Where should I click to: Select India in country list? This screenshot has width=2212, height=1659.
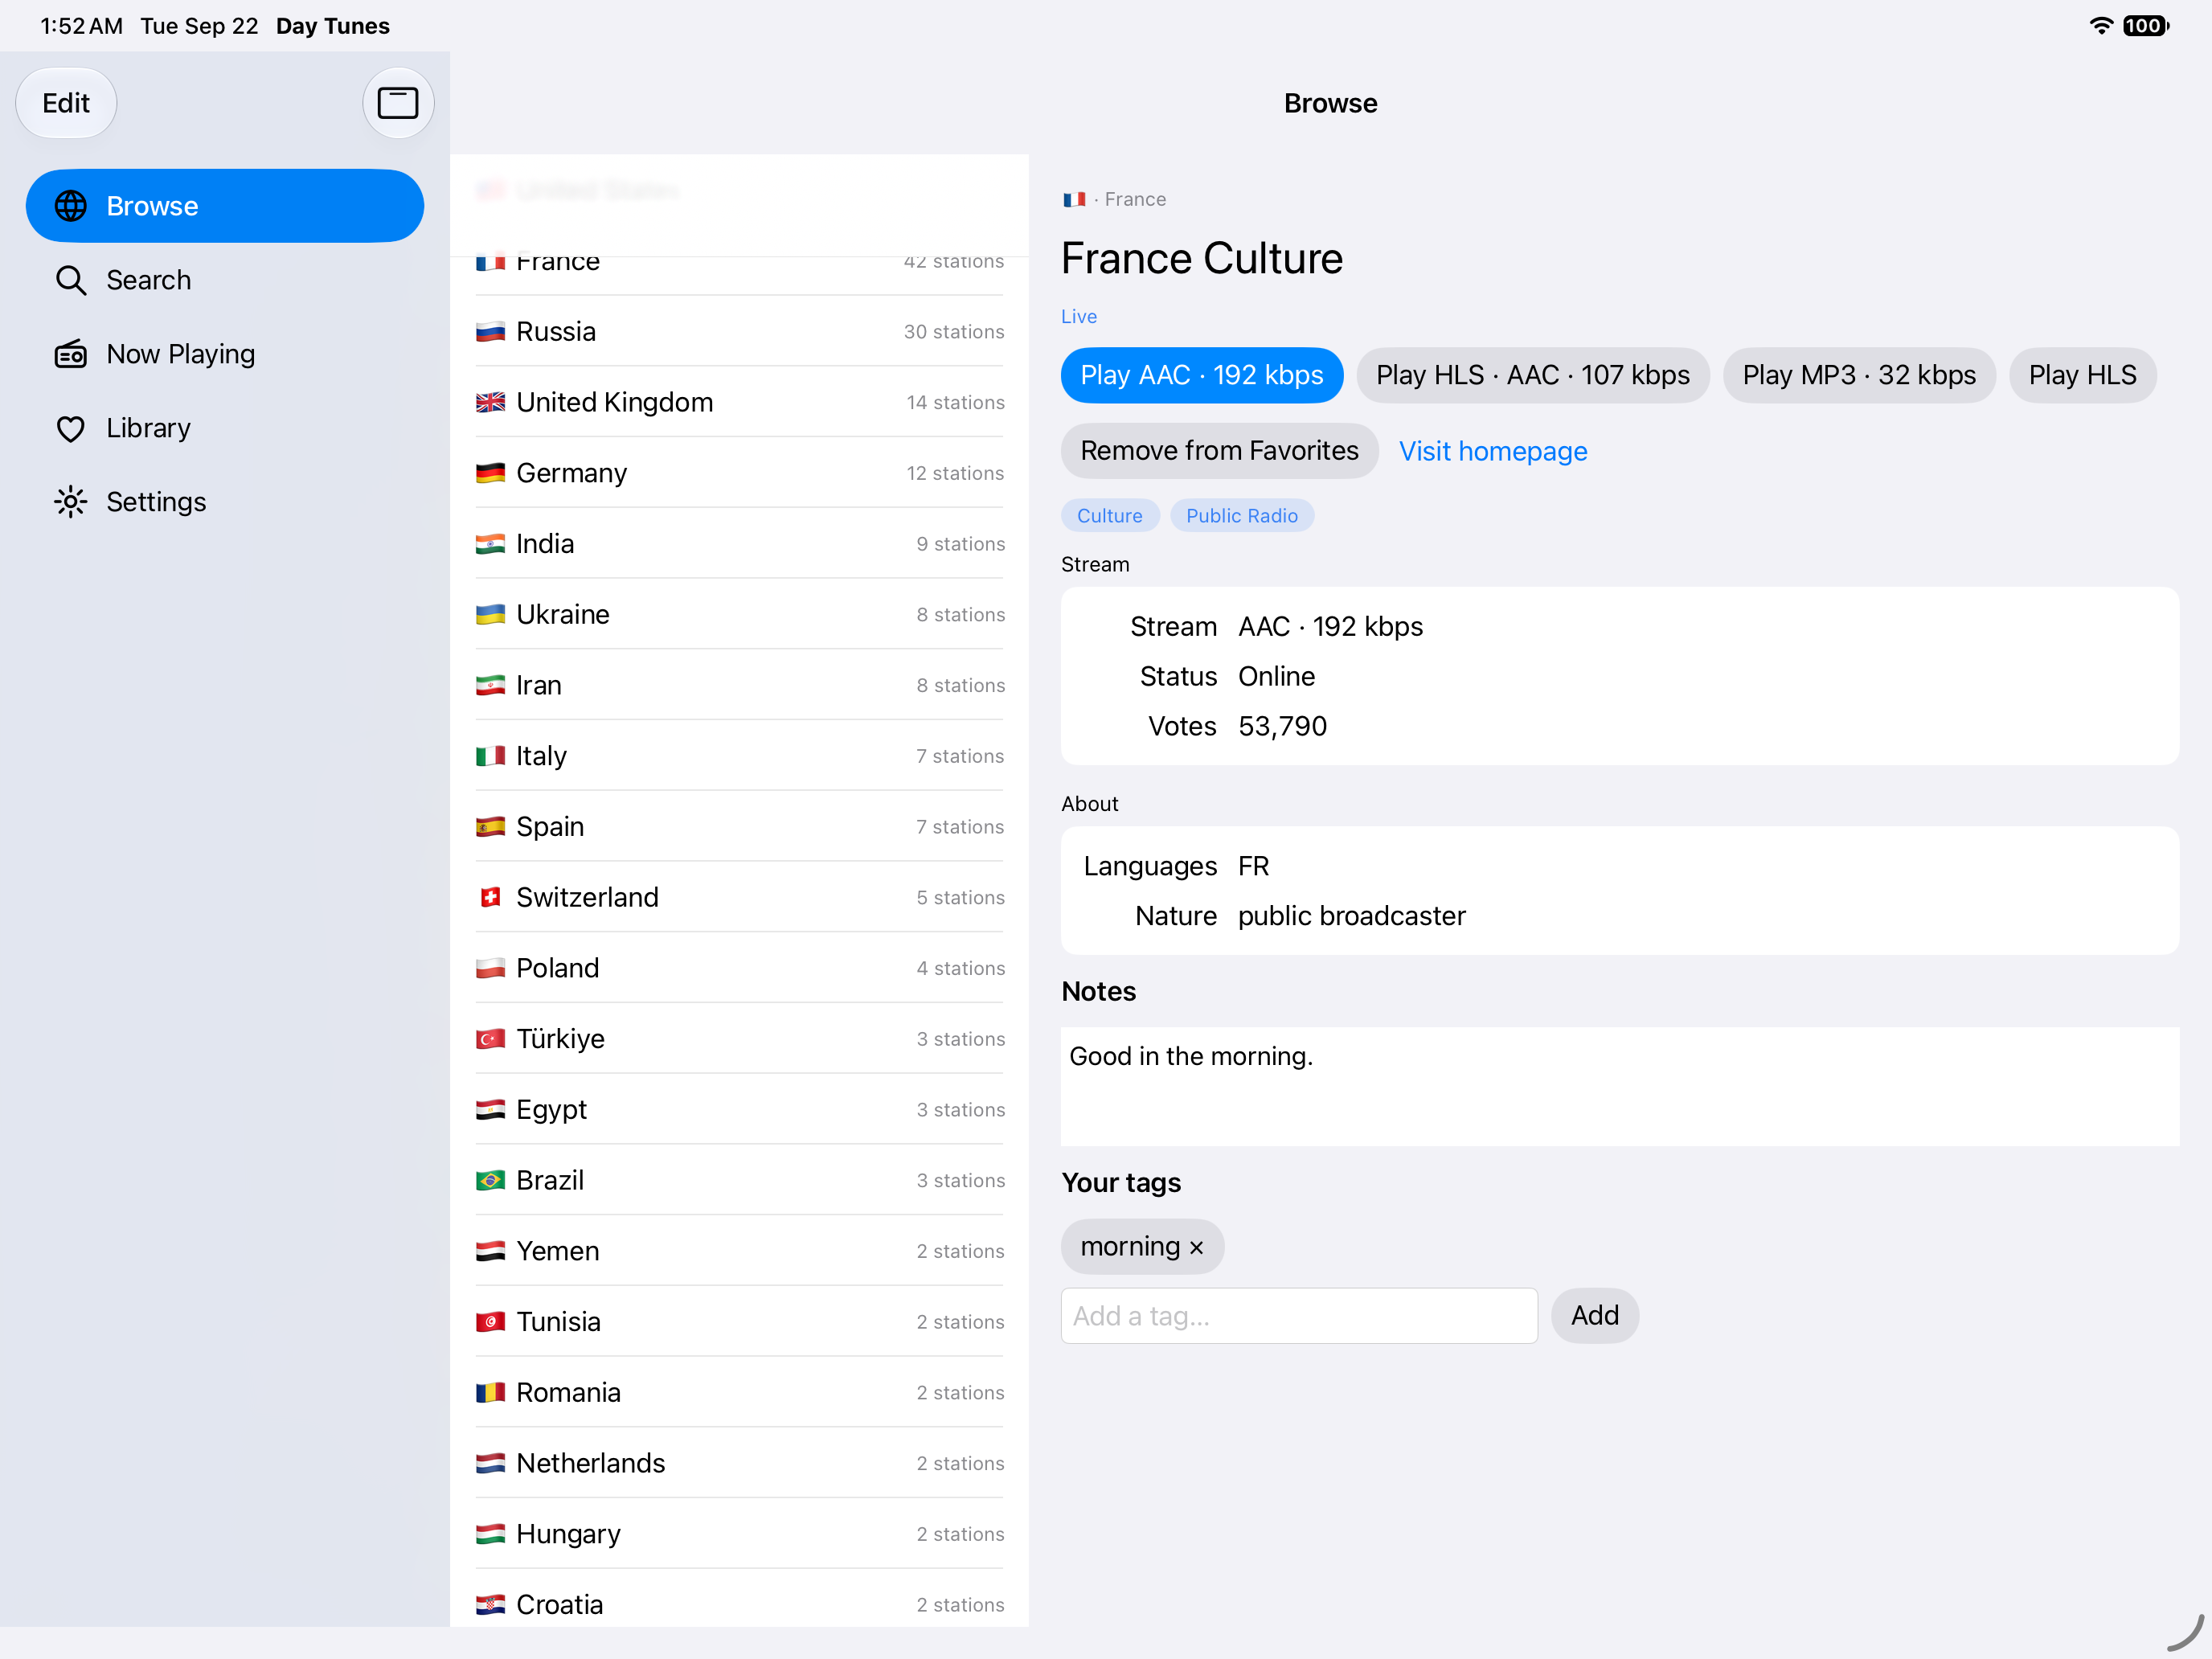(x=739, y=543)
